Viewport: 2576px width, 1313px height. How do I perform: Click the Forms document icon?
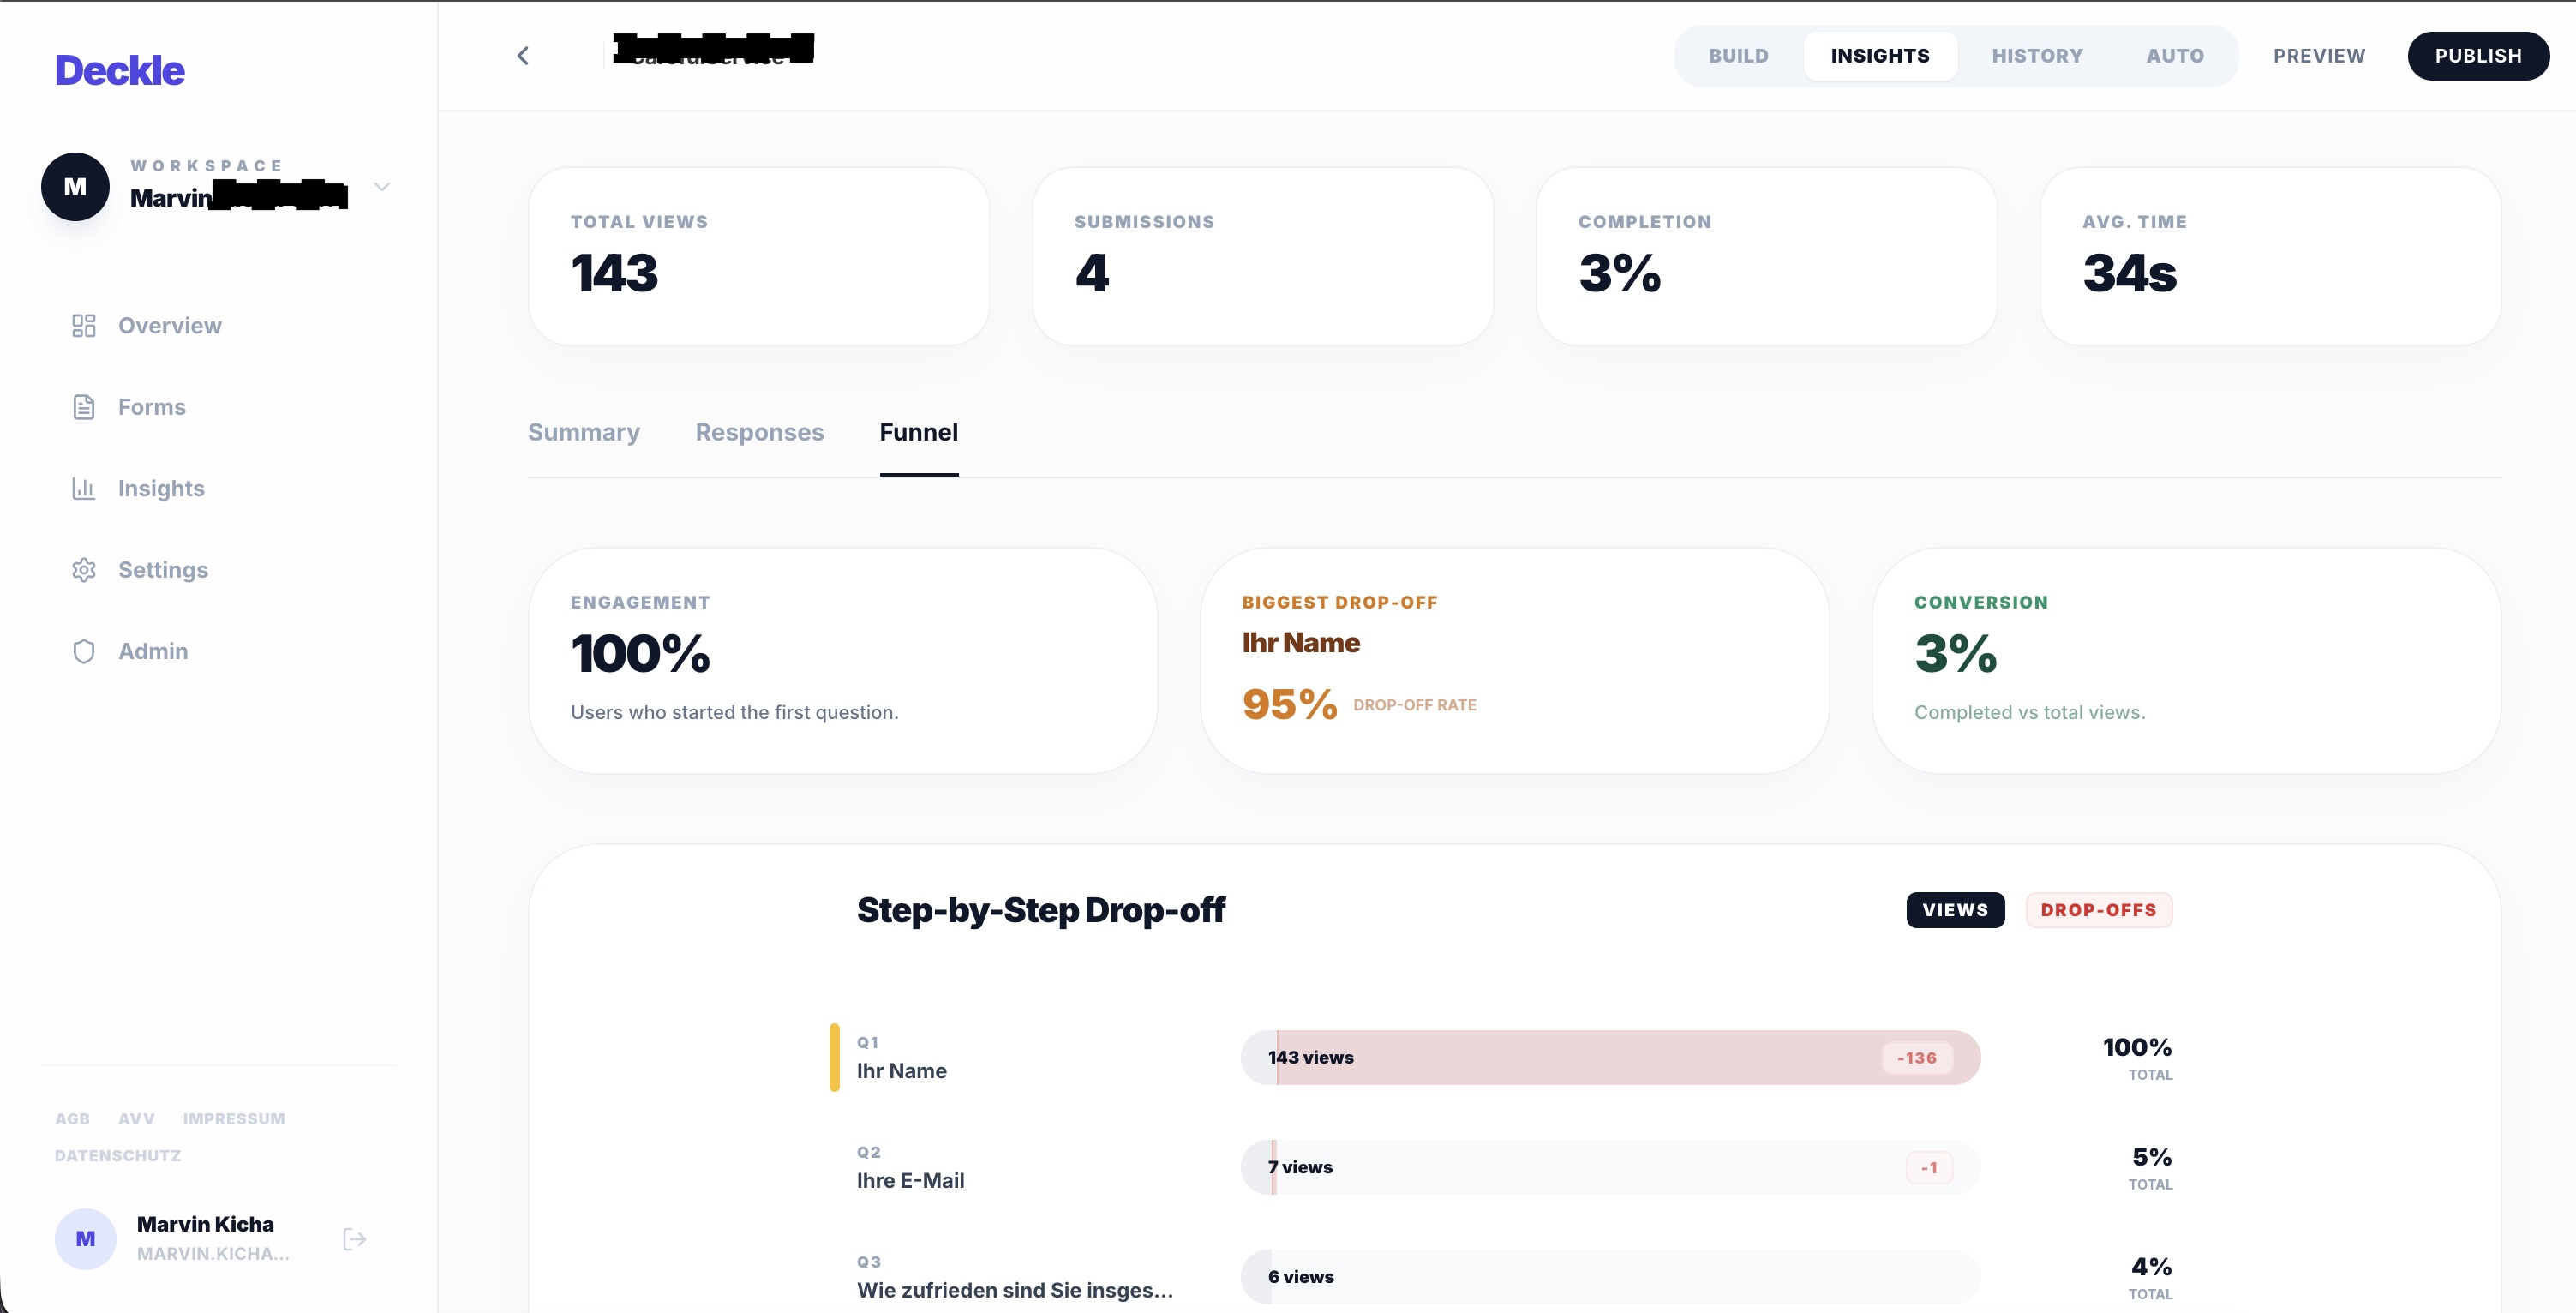(x=84, y=407)
